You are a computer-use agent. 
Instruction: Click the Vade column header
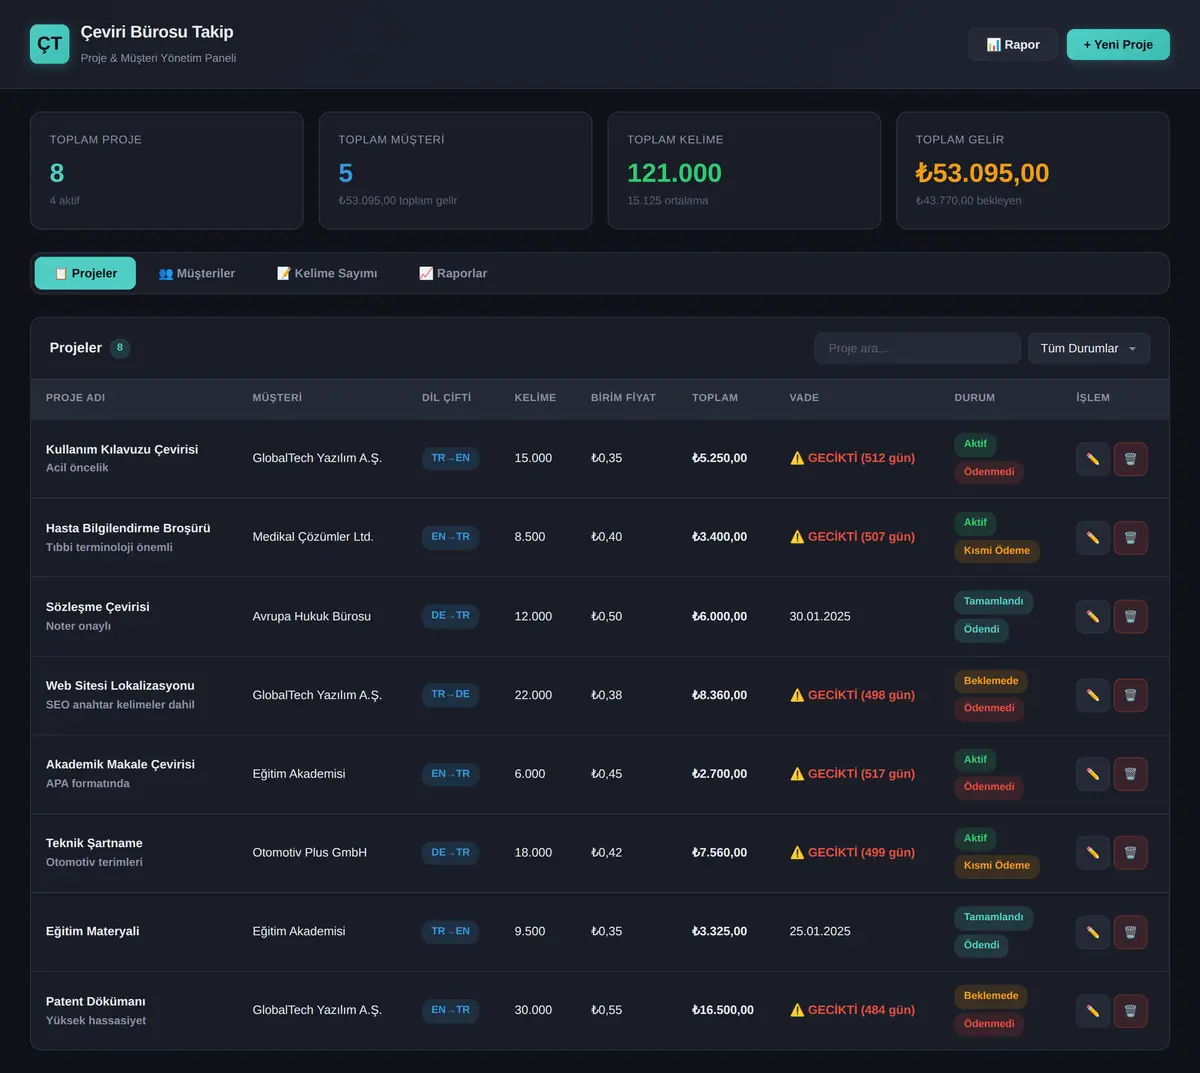(x=804, y=398)
